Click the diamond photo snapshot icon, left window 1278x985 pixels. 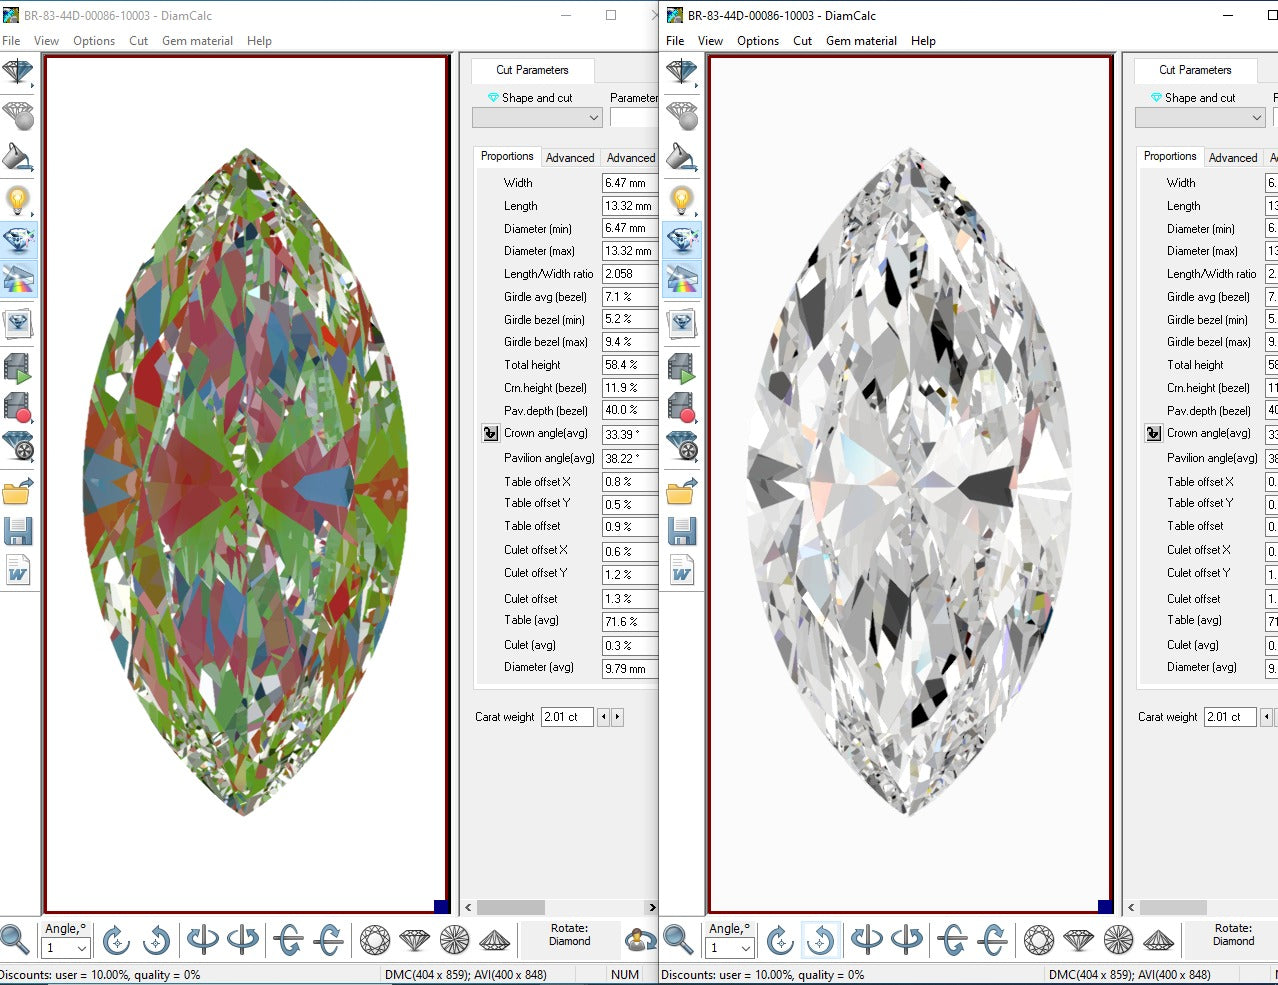[18, 323]
